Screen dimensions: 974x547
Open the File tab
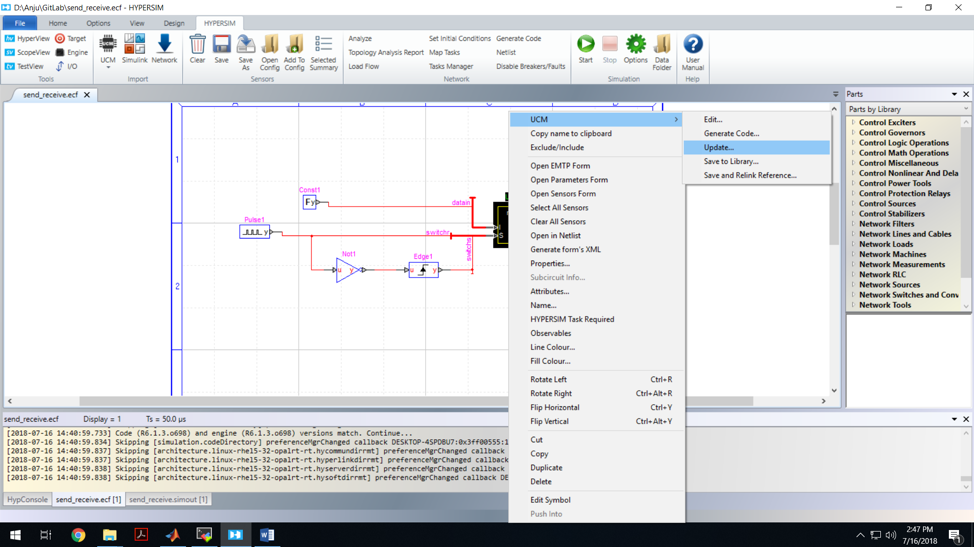(20, 23)
